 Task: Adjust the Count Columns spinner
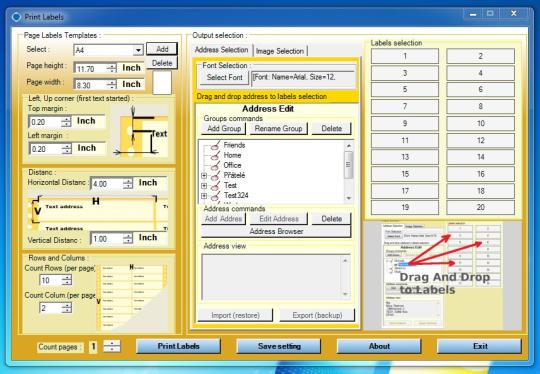(x=67, y=308)
